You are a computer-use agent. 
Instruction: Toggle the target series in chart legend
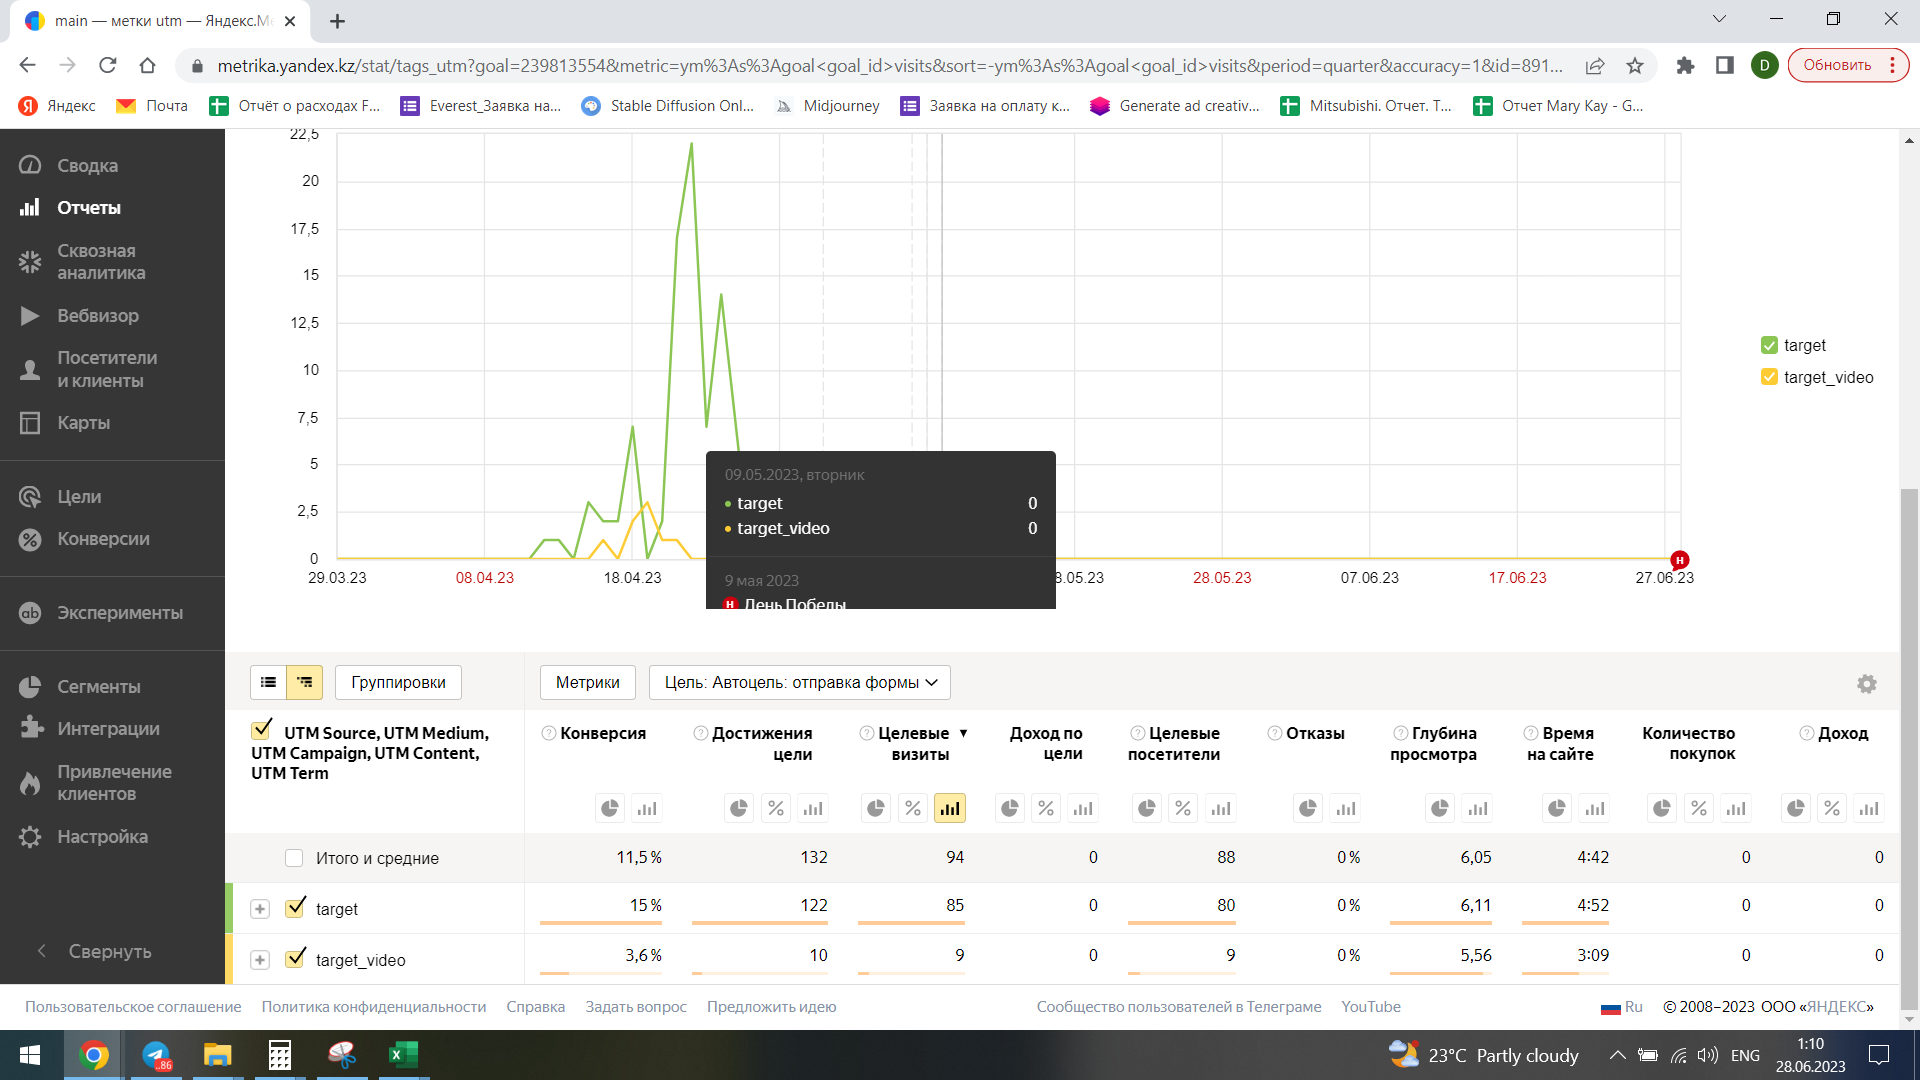tap(1769, 345)
